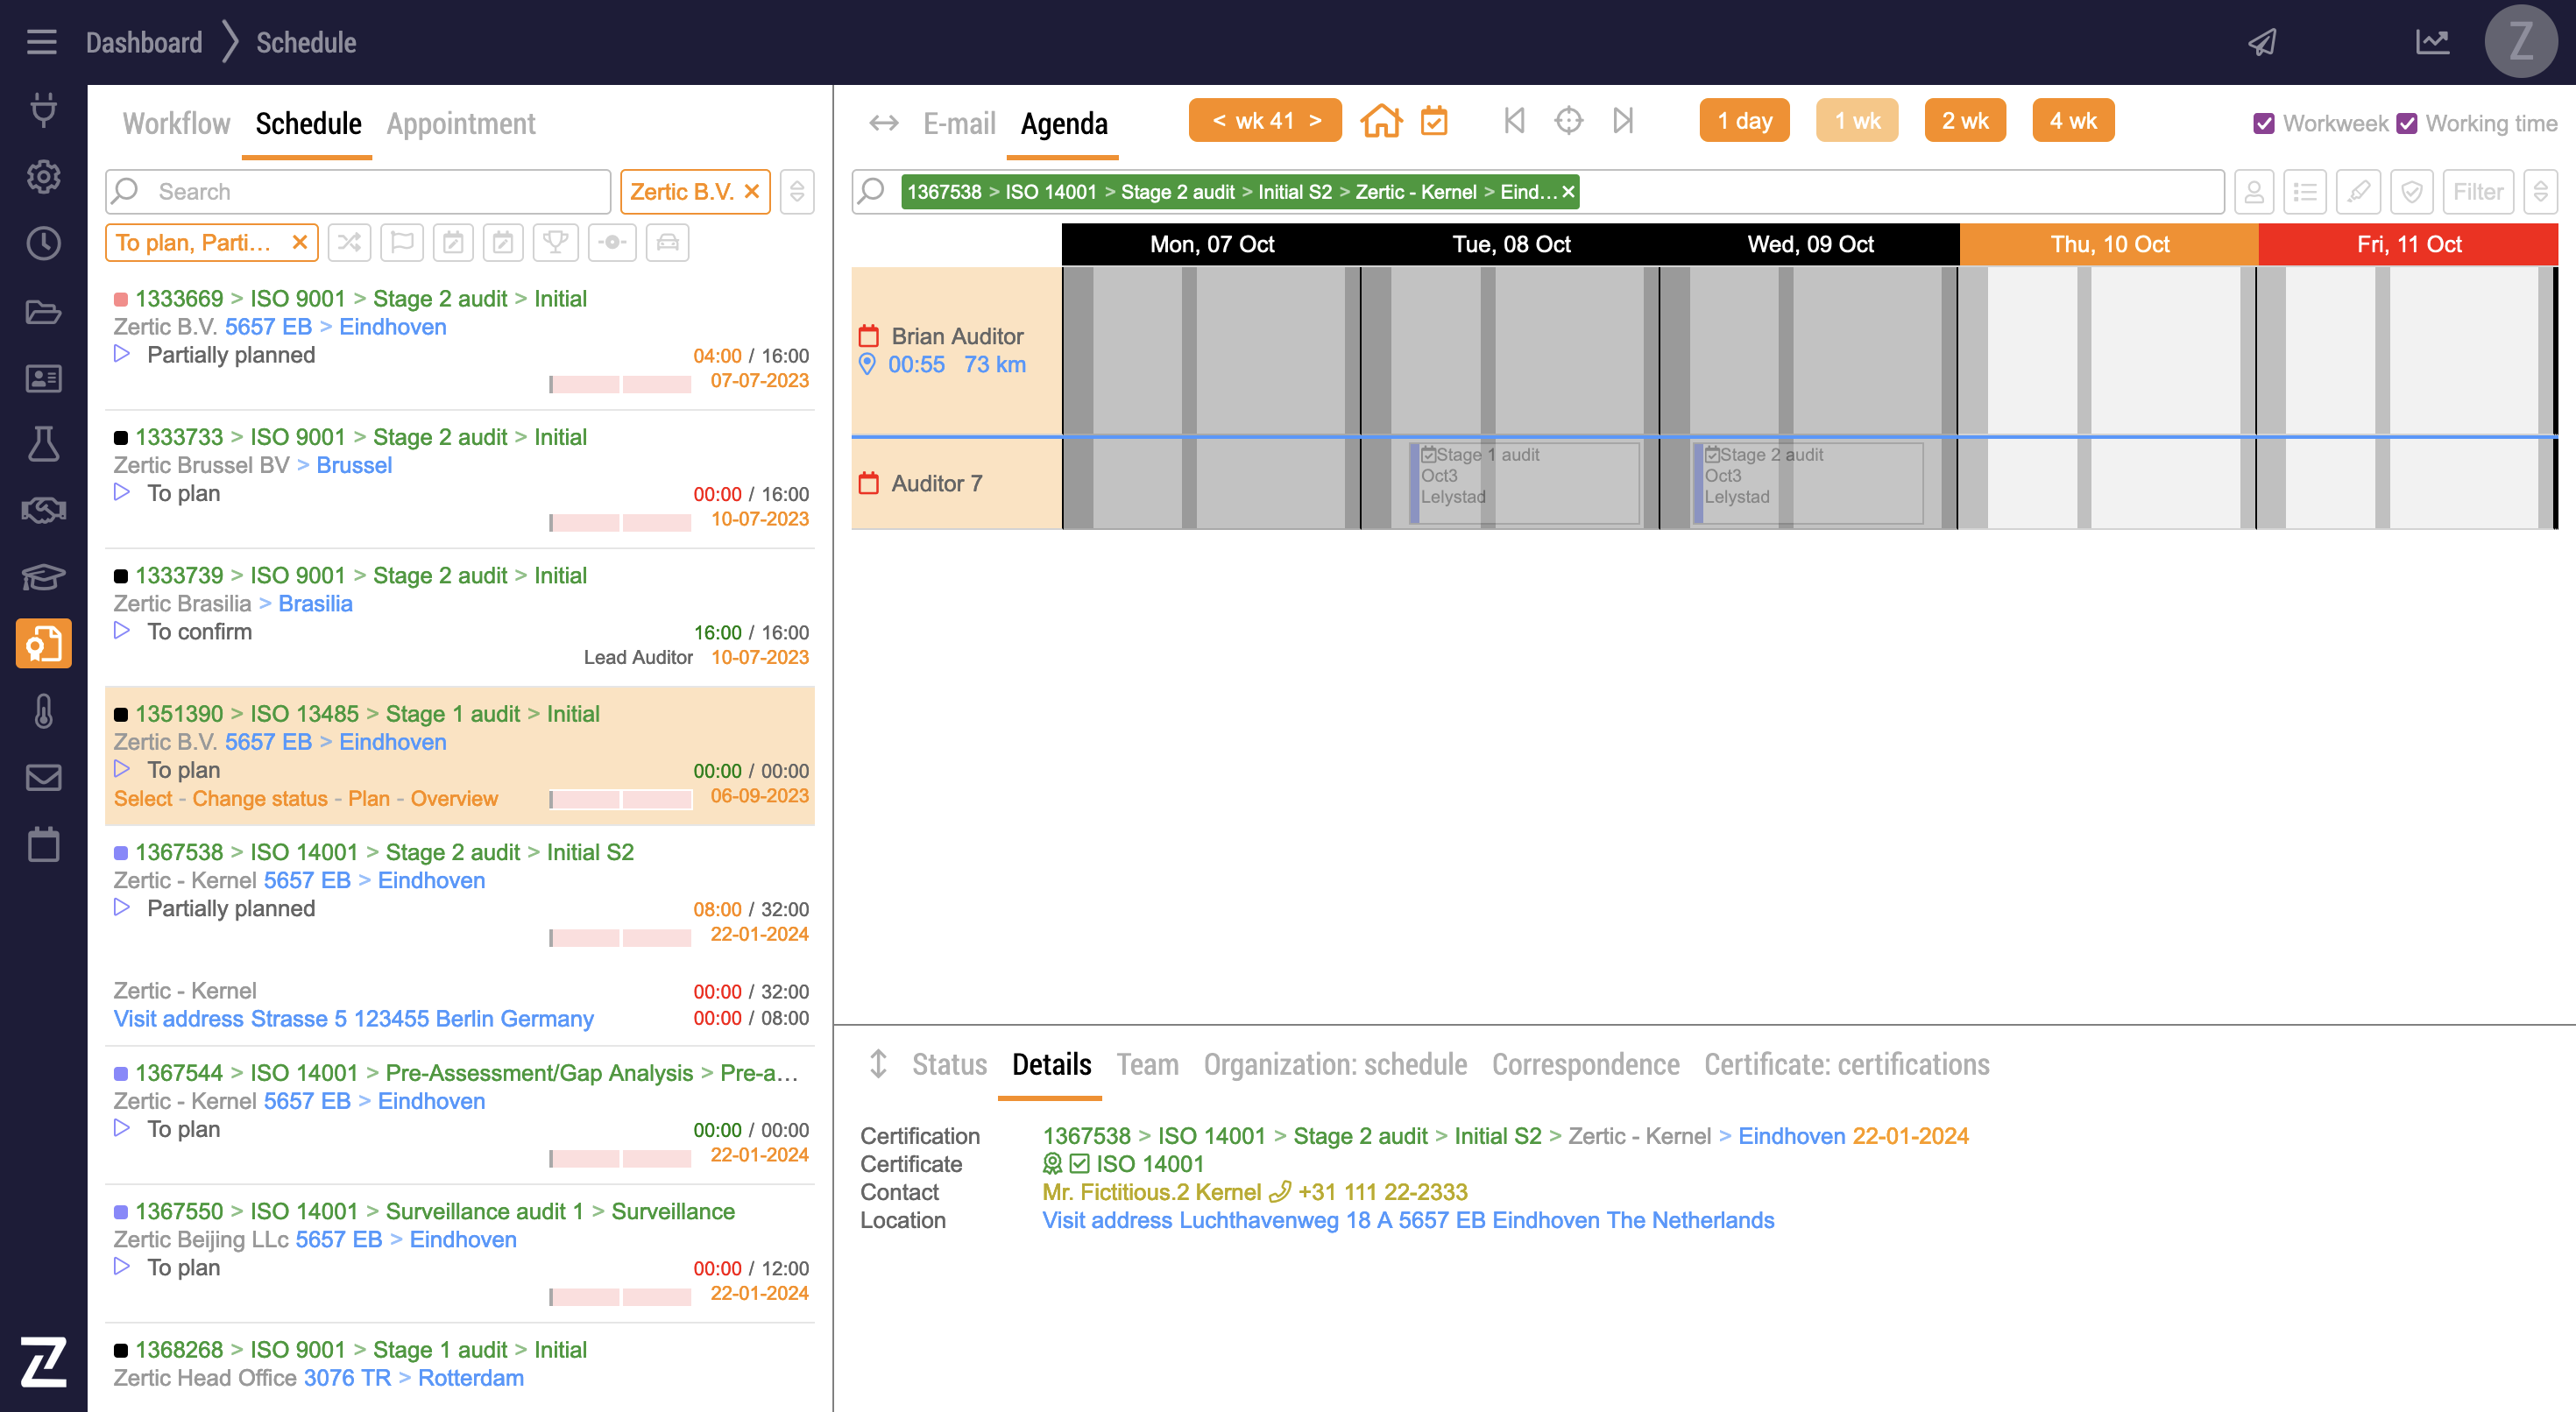
Task: Open the flask icon in left sidebar
Action: pos(43,444)
